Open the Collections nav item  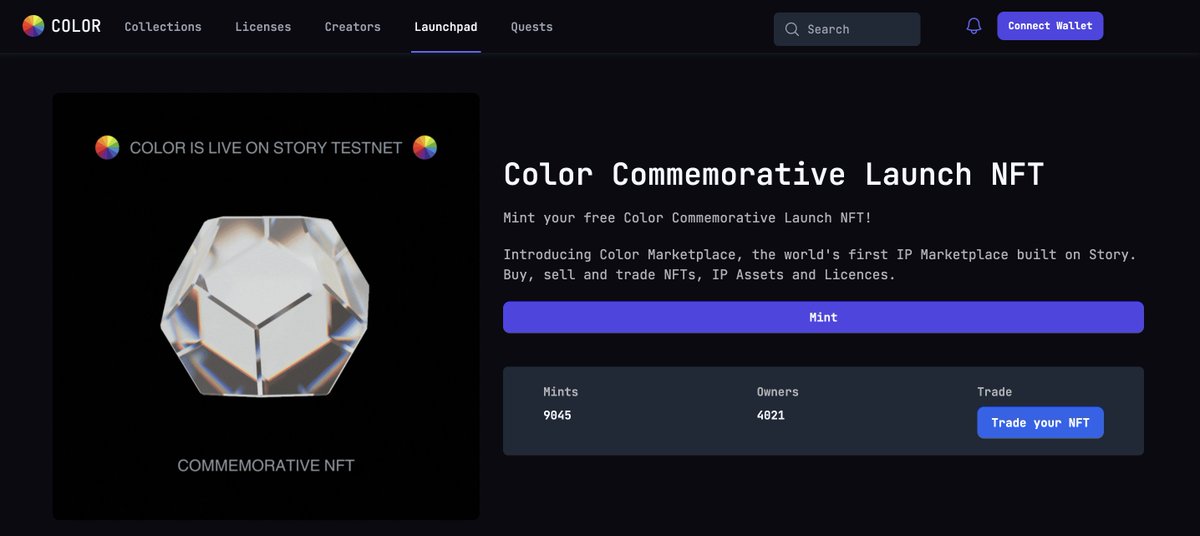tap(163, 27)
